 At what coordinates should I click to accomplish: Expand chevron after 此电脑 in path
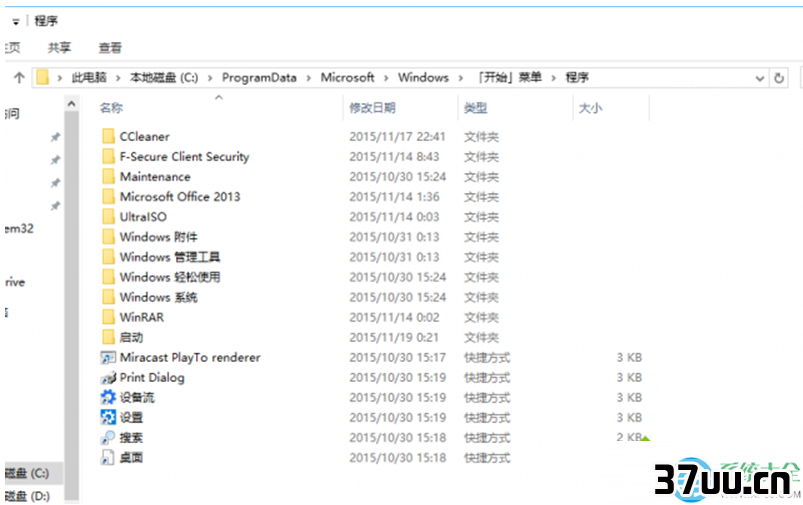coord(118,78)
